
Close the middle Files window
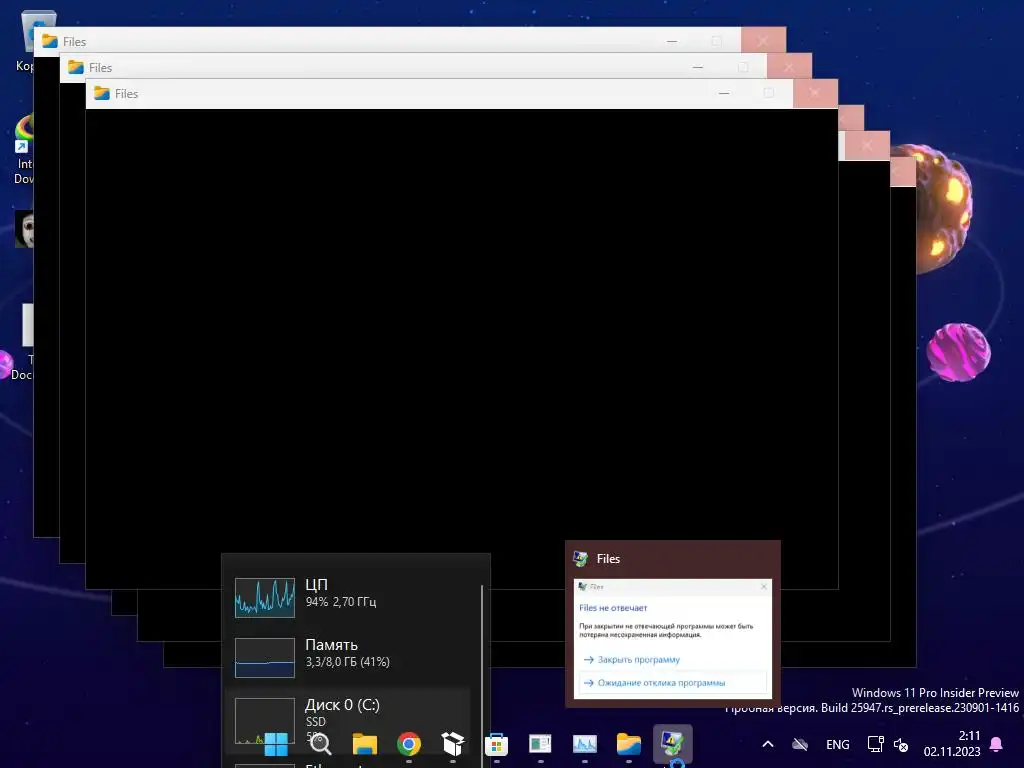(789, 67)
